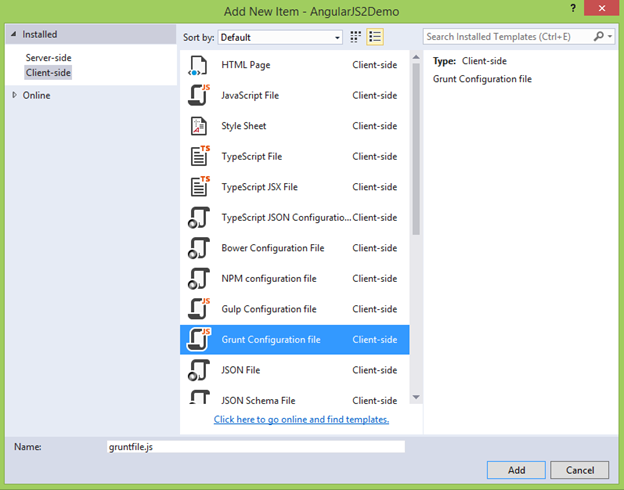Viewport: 624px width, 490px height.
Task: Click Add to create the item
Action: pyautogui.click(x=516, y=470)
